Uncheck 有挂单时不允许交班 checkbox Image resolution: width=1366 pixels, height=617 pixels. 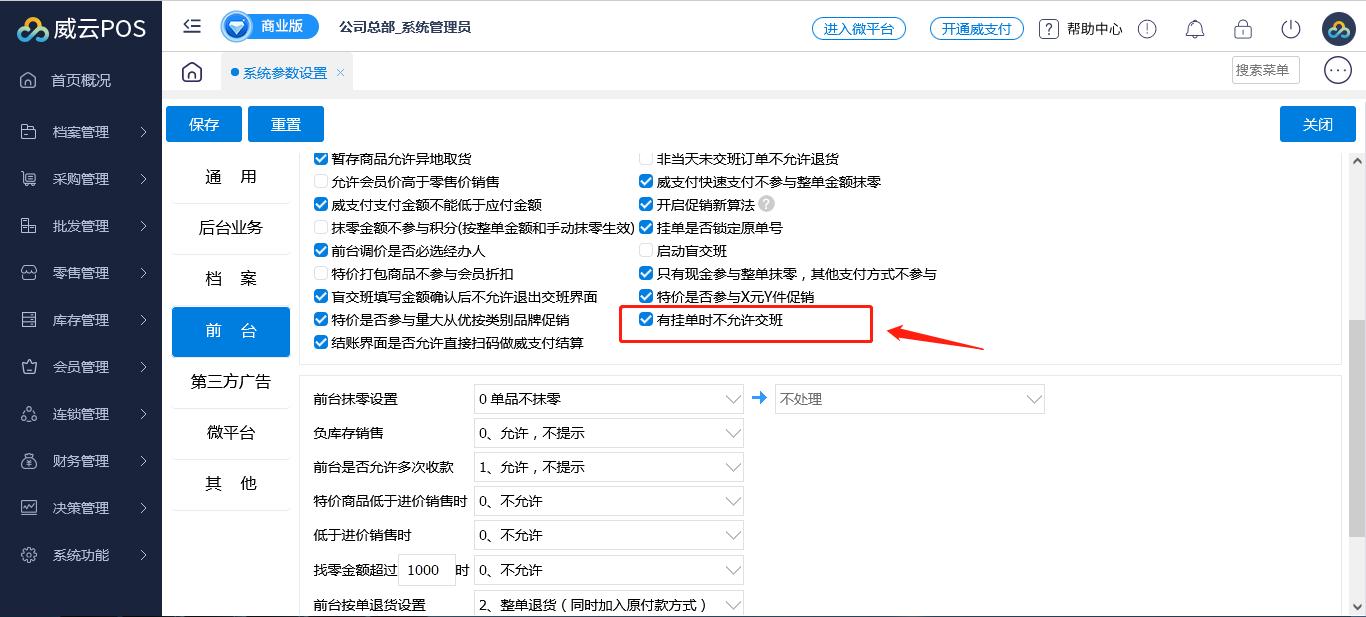(646, 320)
